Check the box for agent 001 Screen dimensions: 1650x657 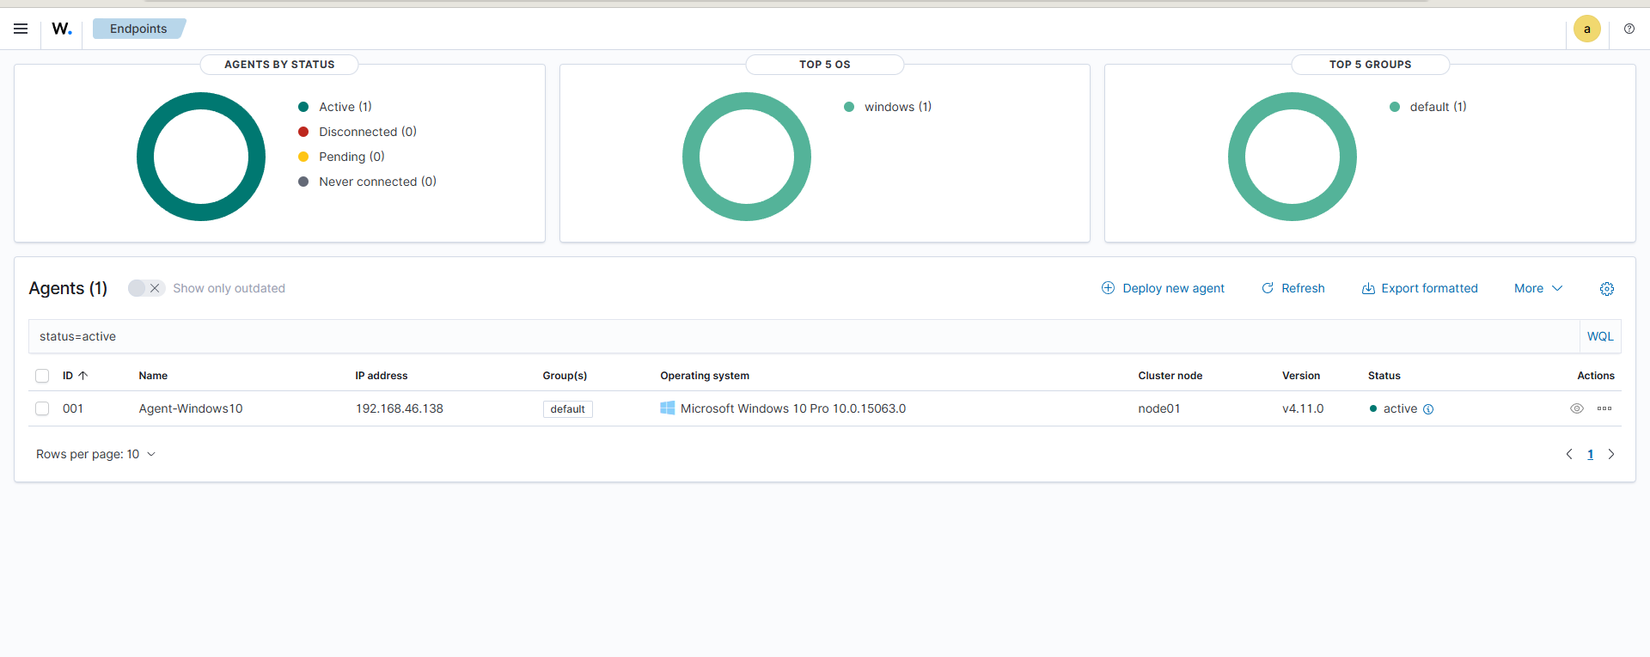pyautogui.click(x=42, y=408)
